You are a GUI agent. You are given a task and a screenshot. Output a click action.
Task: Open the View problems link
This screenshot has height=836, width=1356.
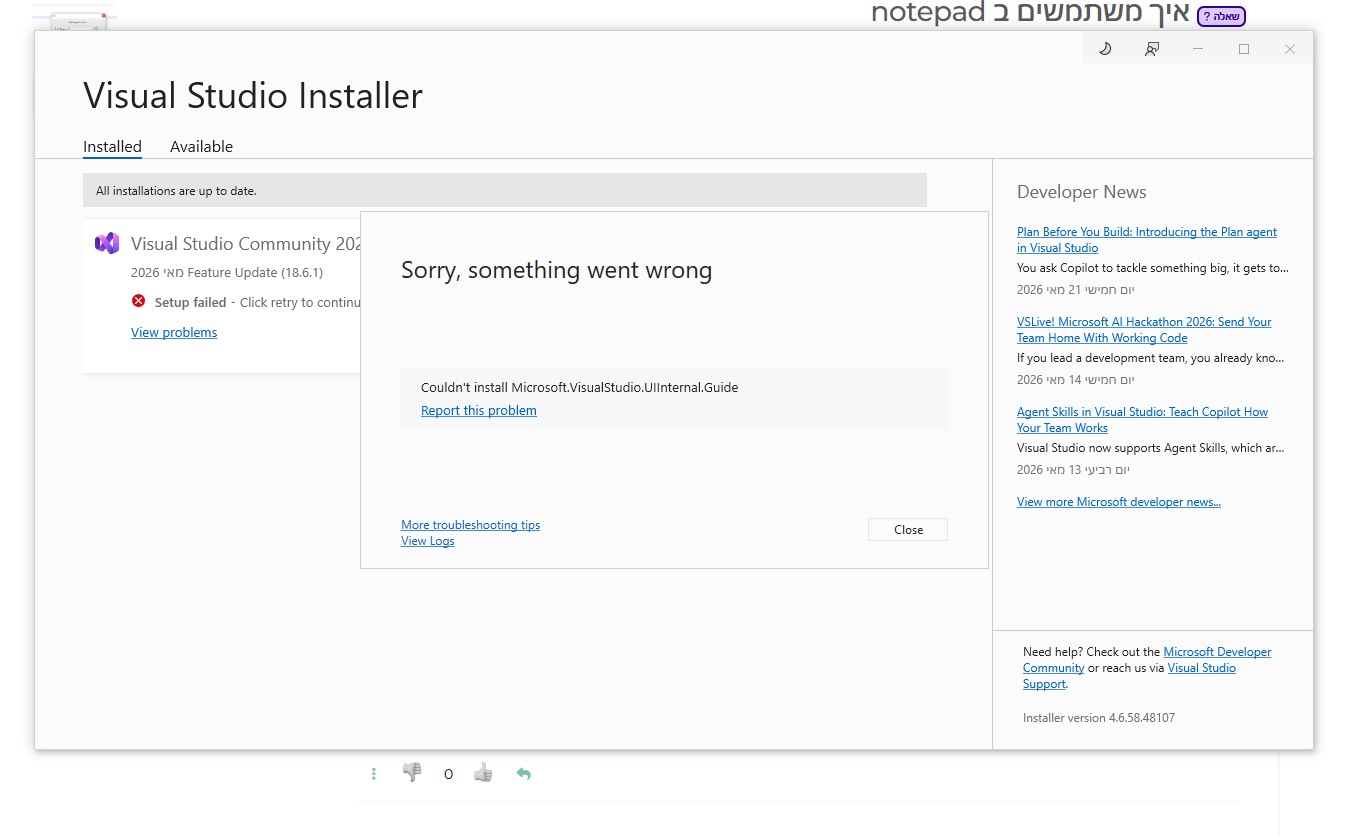coord(174,332)
